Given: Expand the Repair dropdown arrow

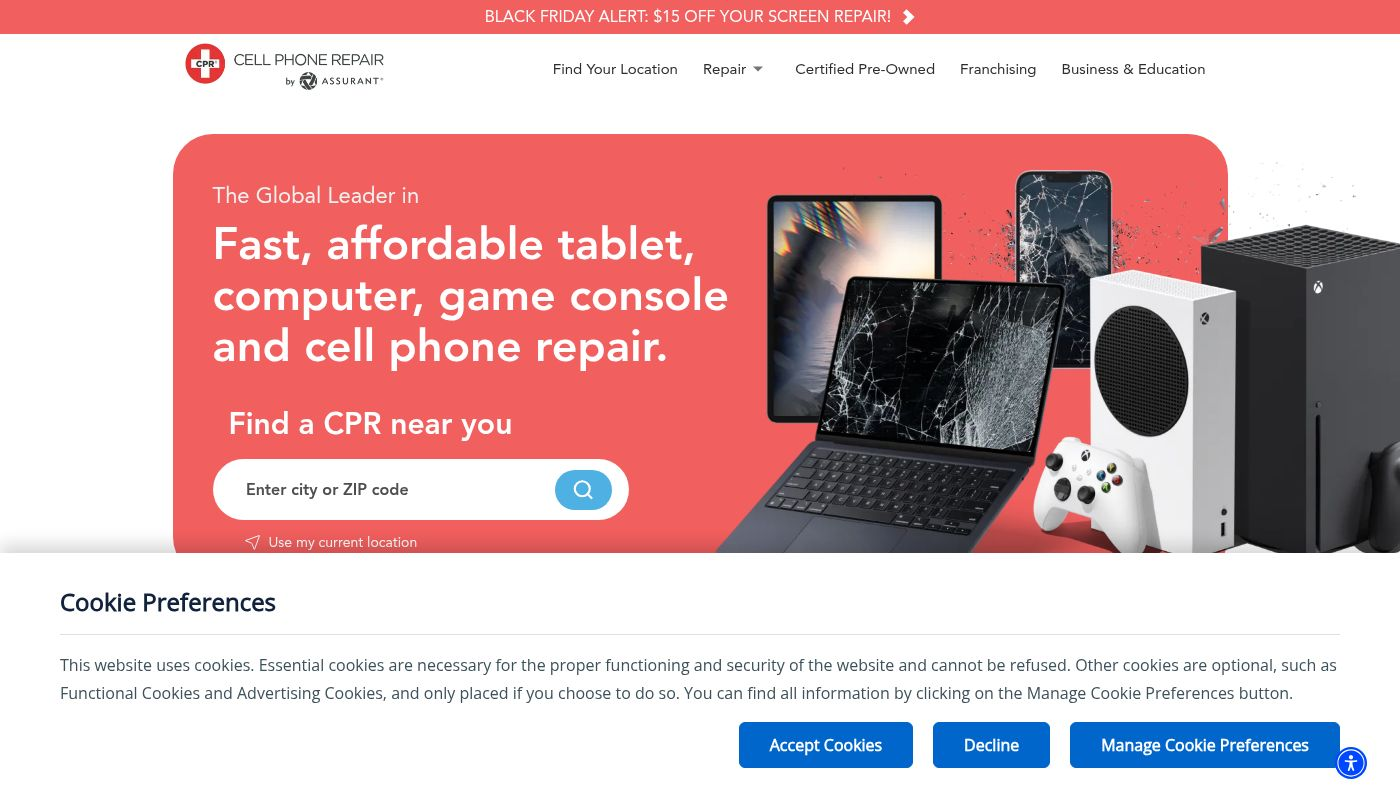Looking at the screenshot, I should [x=758, y=69].
